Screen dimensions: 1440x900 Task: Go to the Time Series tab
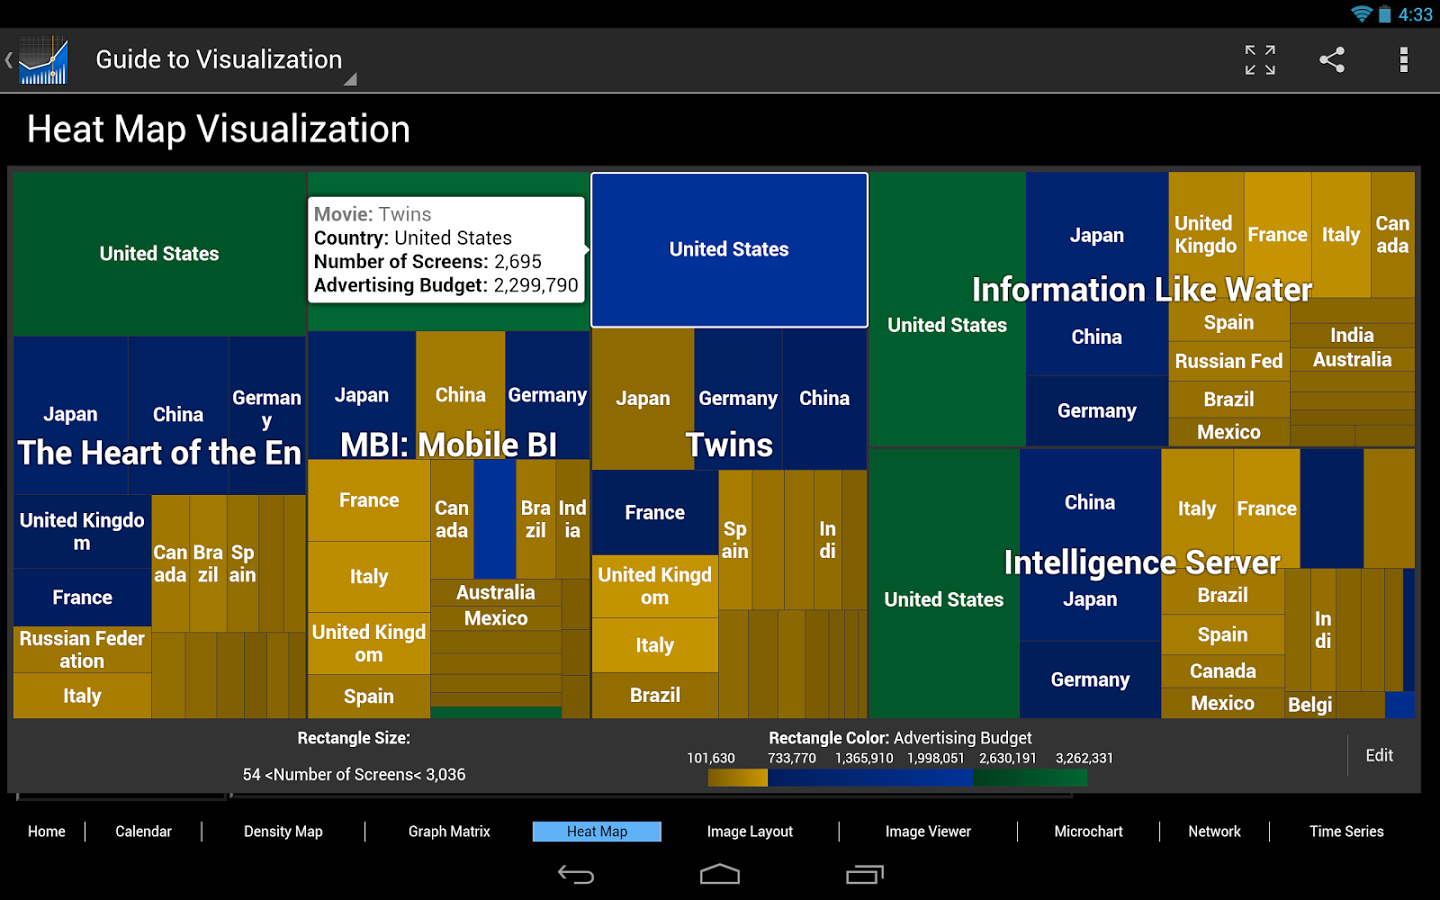coord(1347,831)
